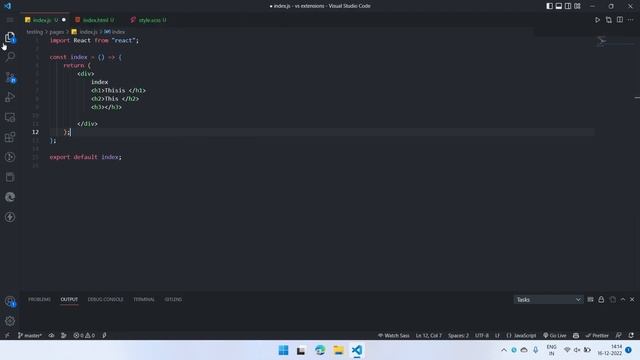
Task: Open the log output file icon
Action: 613,300
